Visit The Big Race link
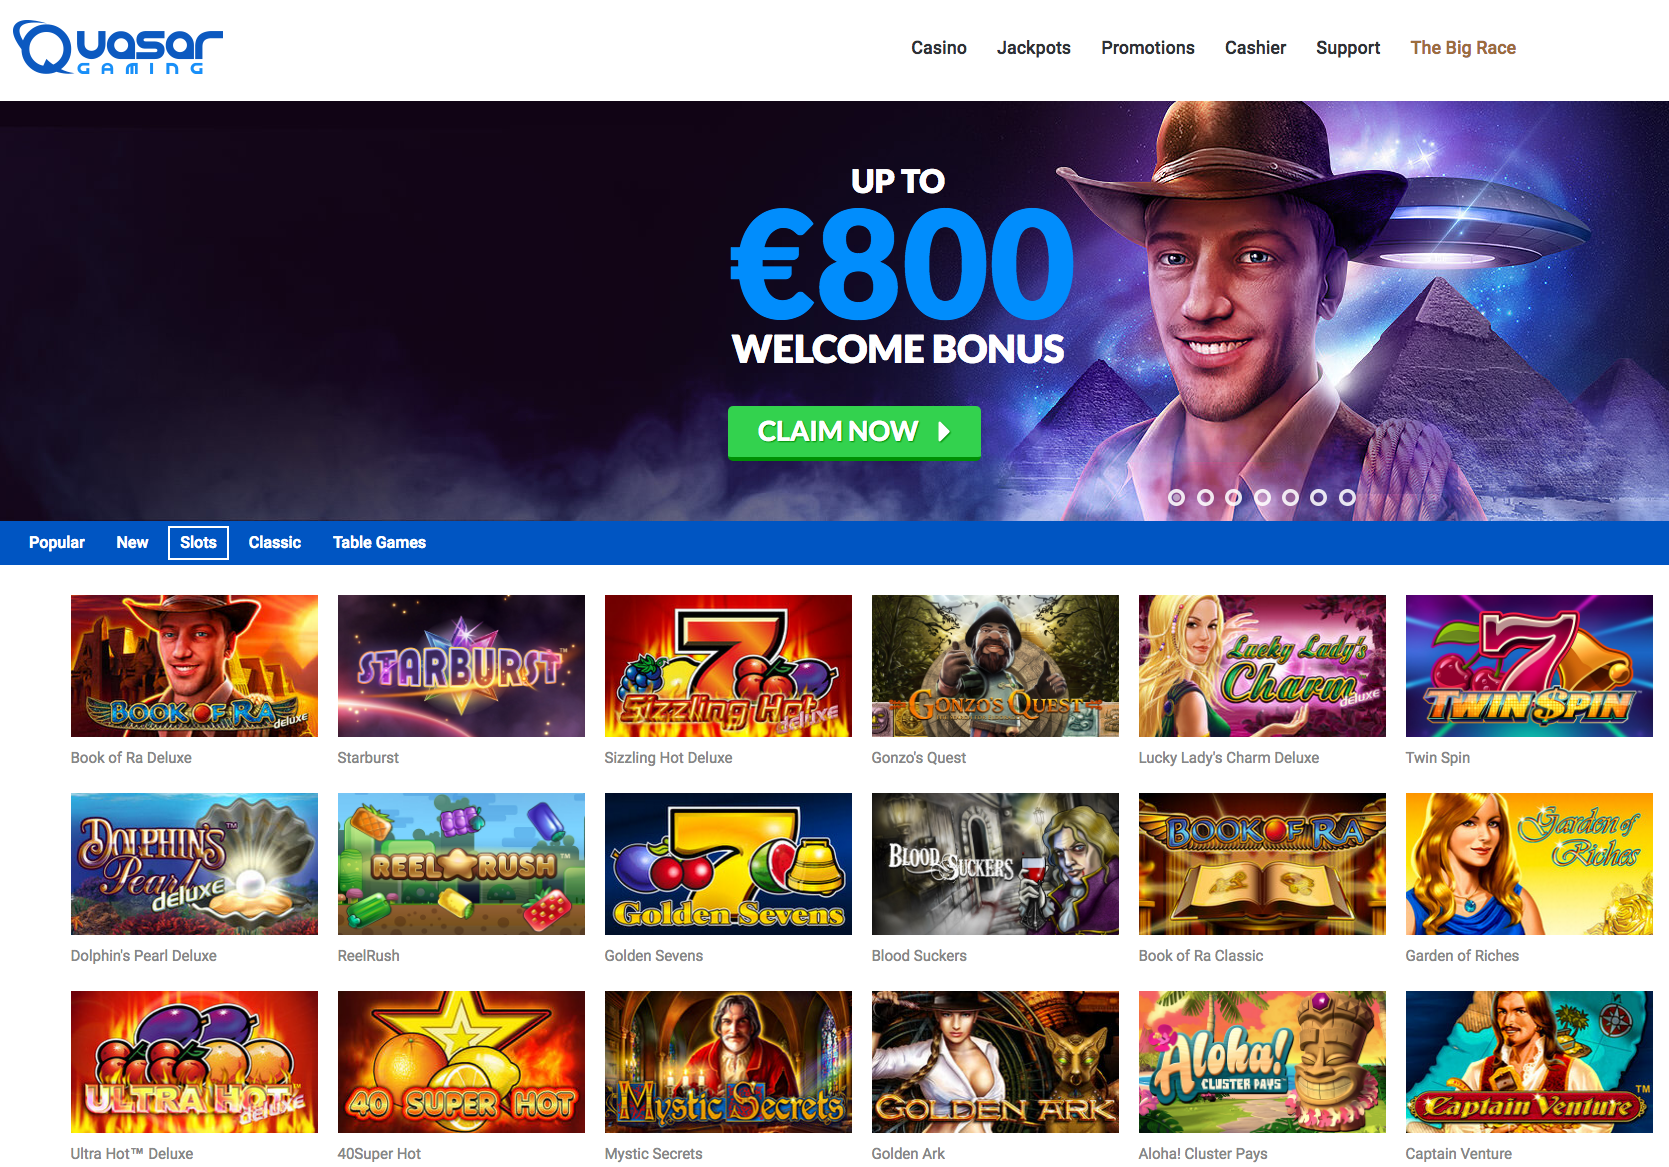Image resolution: width=1669 pixels, height=1167 pixels. click(x=1463, y=48)
